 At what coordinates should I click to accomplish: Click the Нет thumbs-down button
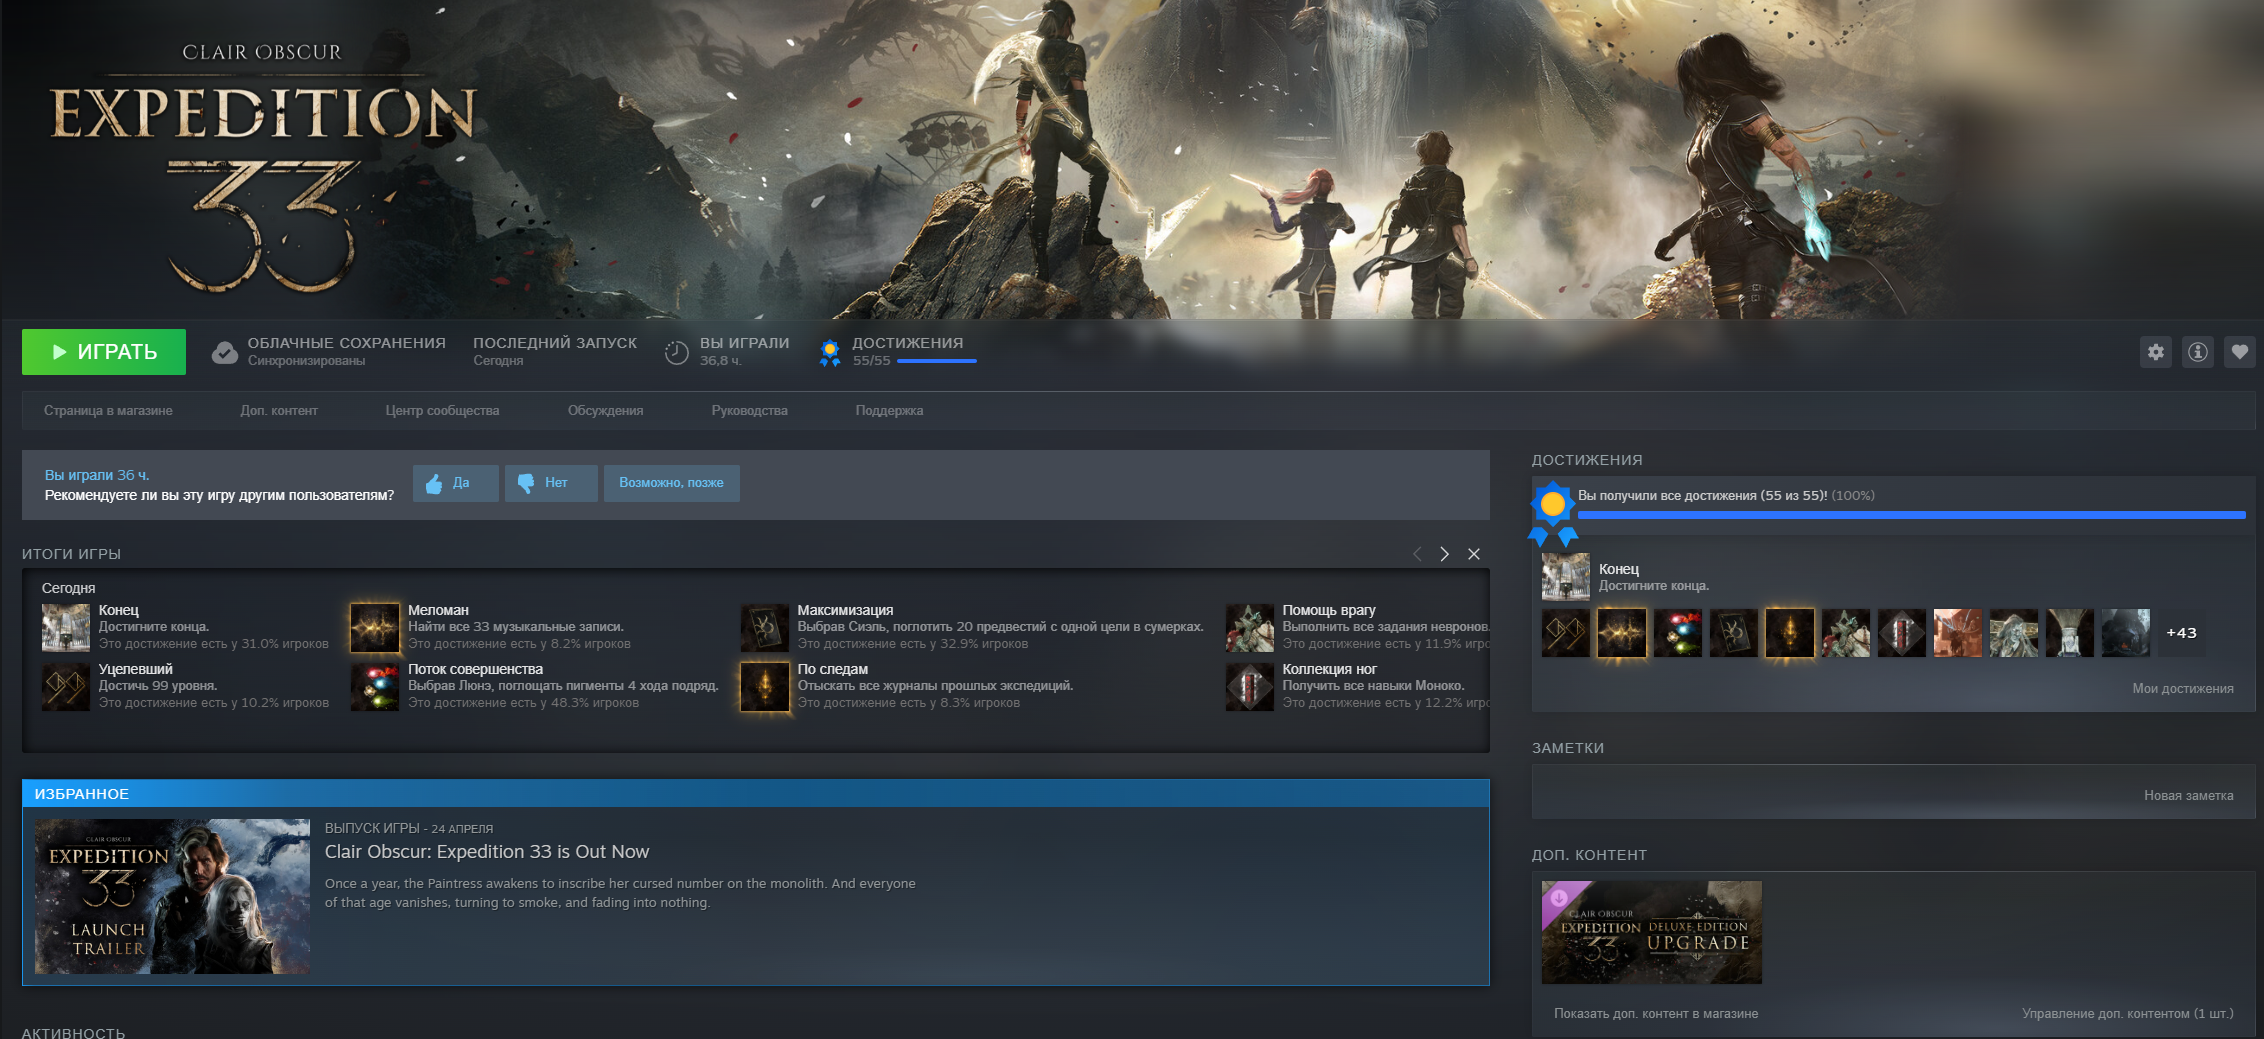click(x=551, y=483)
